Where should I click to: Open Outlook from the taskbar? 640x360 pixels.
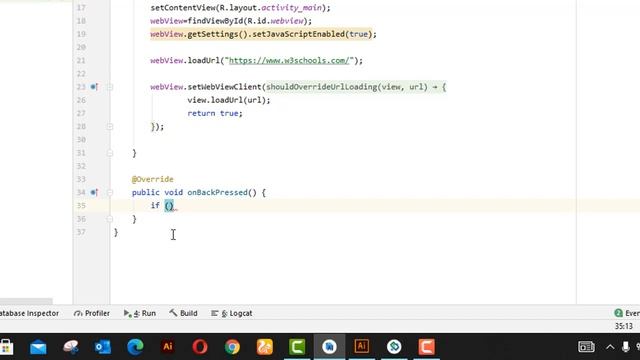tap(102, 347)
